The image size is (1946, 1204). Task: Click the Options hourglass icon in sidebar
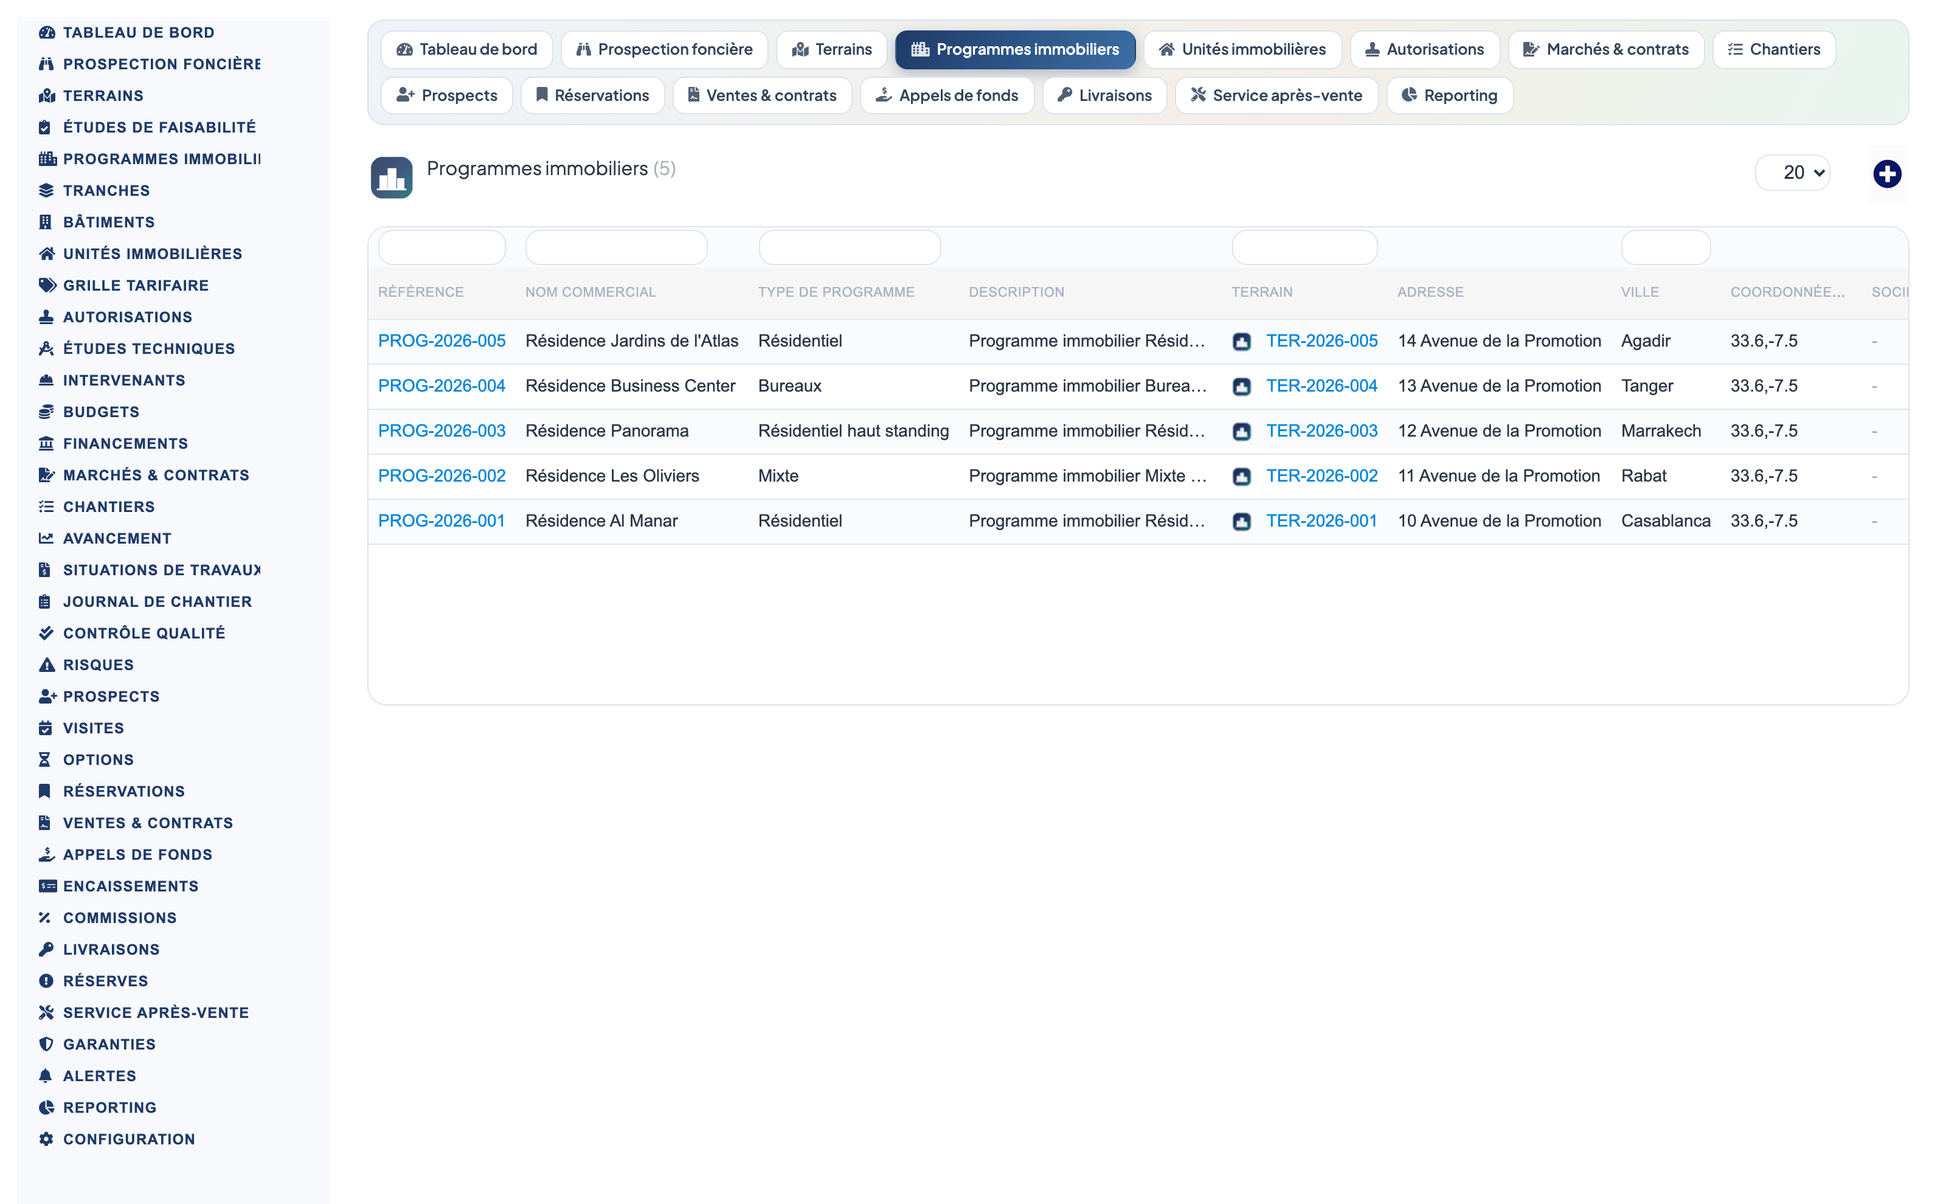point(45,760)
